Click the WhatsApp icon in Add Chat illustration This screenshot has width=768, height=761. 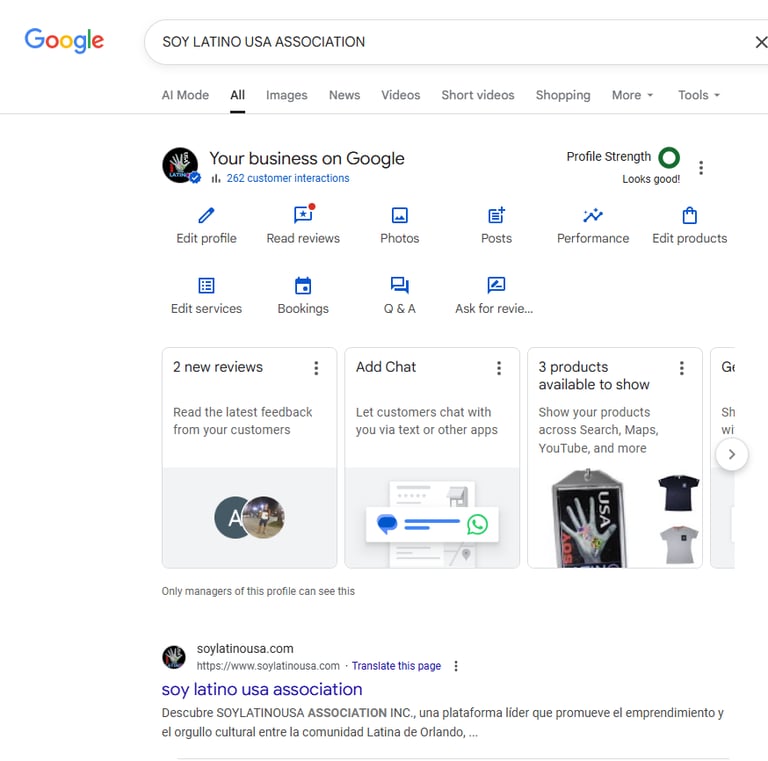point(478,524)
